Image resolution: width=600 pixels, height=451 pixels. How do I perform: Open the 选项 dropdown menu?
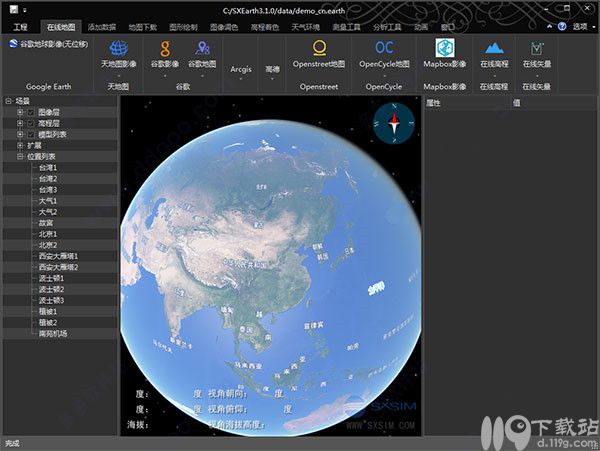coord(584,26)
